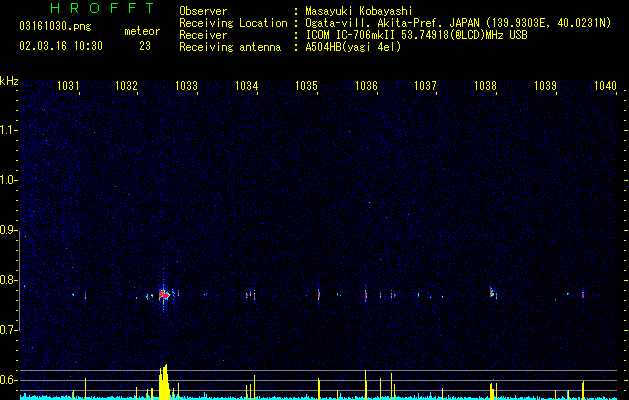Click the date stamp 02.03.16 10:30
Viewport: 629px width, 400px height.
(61, 46)
